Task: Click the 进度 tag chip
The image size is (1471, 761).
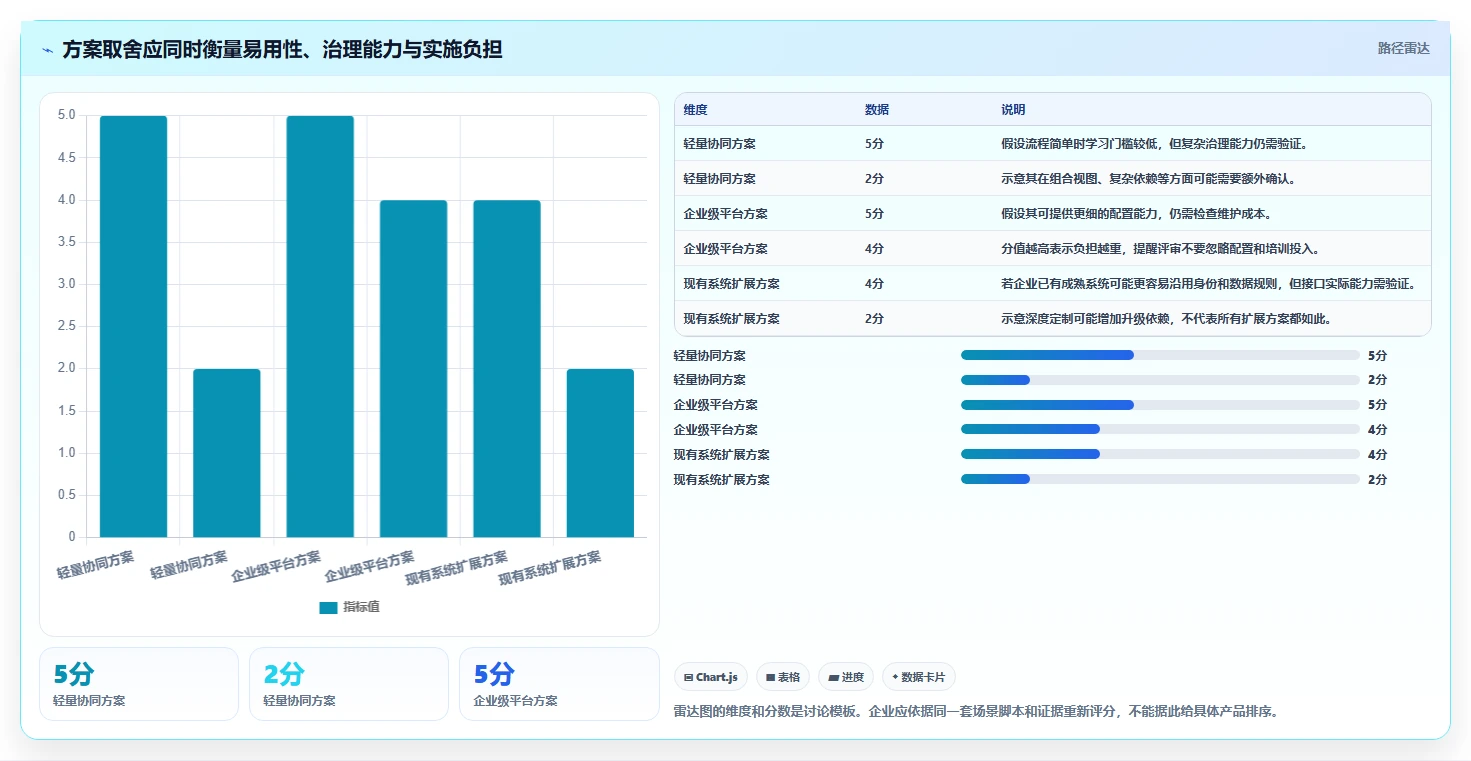Action: pyautogui.click(x=846, y=677)
